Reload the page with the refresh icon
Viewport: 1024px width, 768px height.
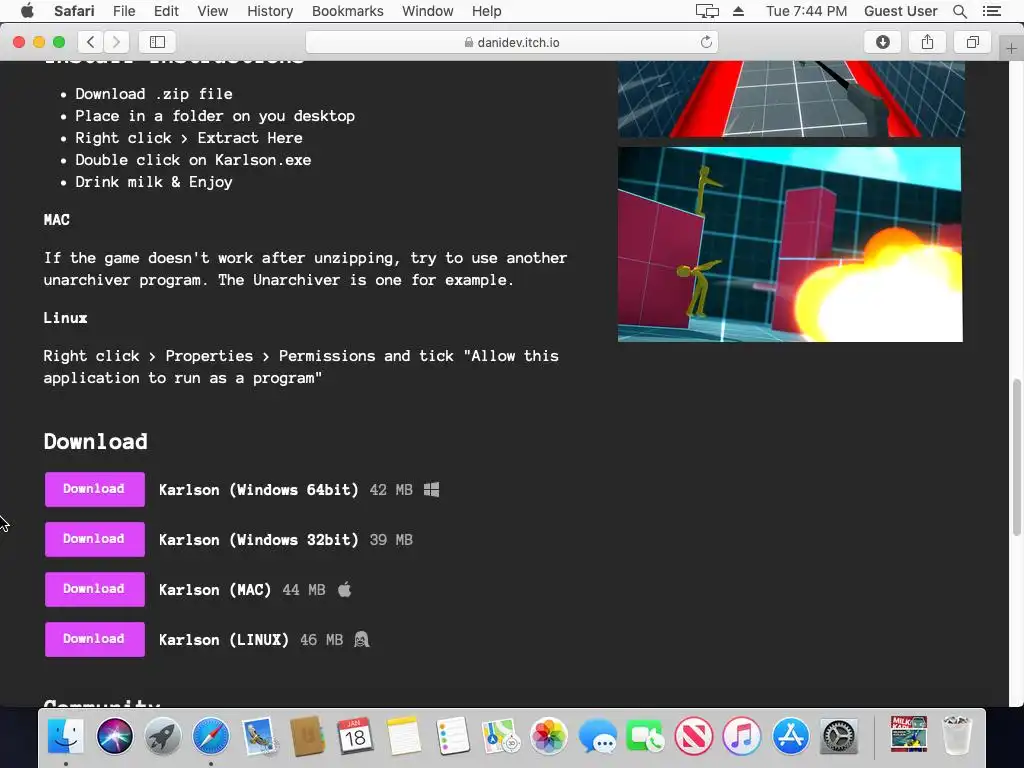[706, 42]
